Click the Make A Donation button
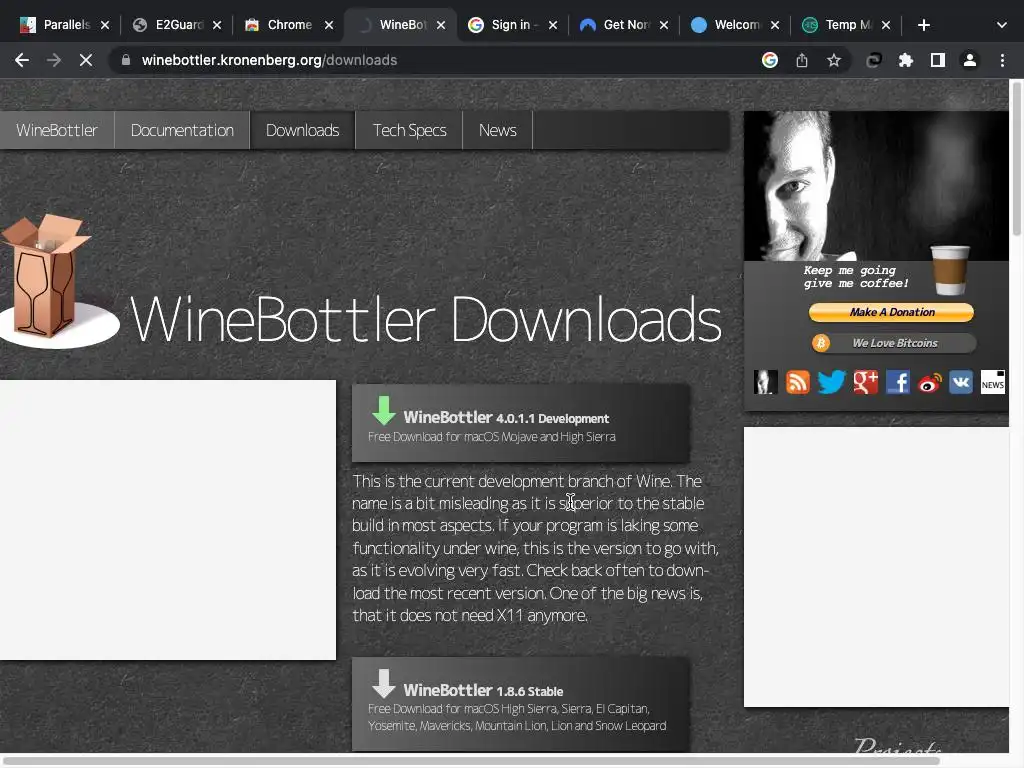This screenshot has width=1024, height=768. click(x=891, y=312)
